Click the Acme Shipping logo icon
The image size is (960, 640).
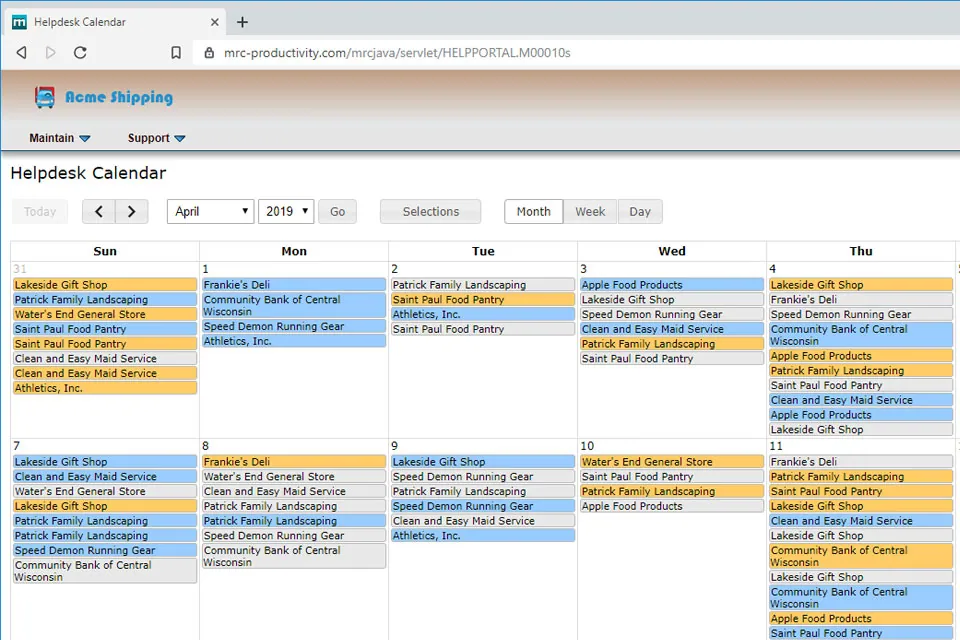click(45, 97)
